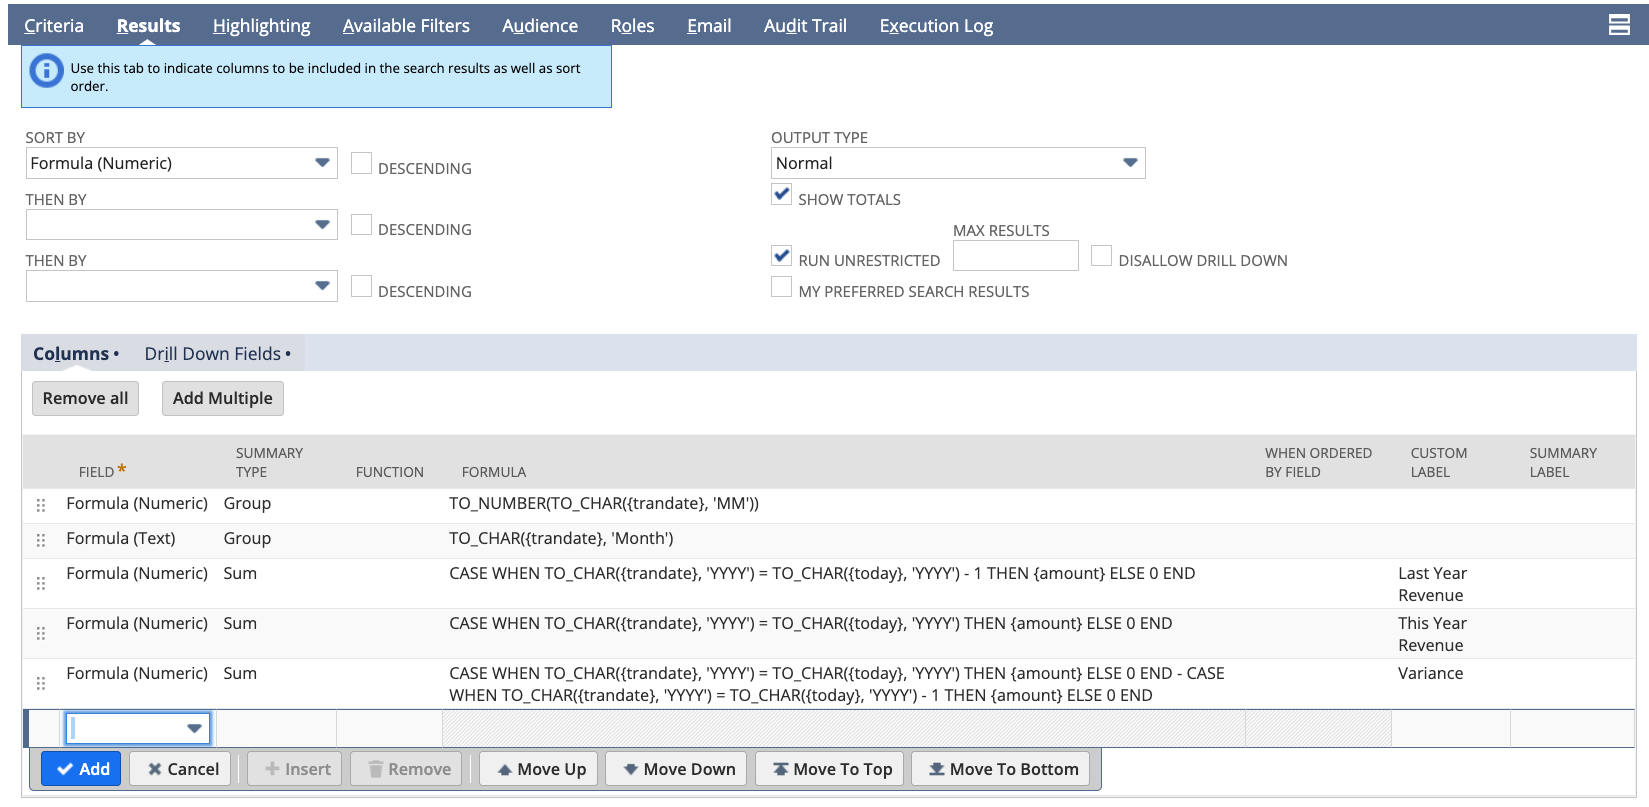This screenshot has height=807, width=1649.
Task: Grab the drag handle of the This Year Revenue row
Action: (41, 633)
